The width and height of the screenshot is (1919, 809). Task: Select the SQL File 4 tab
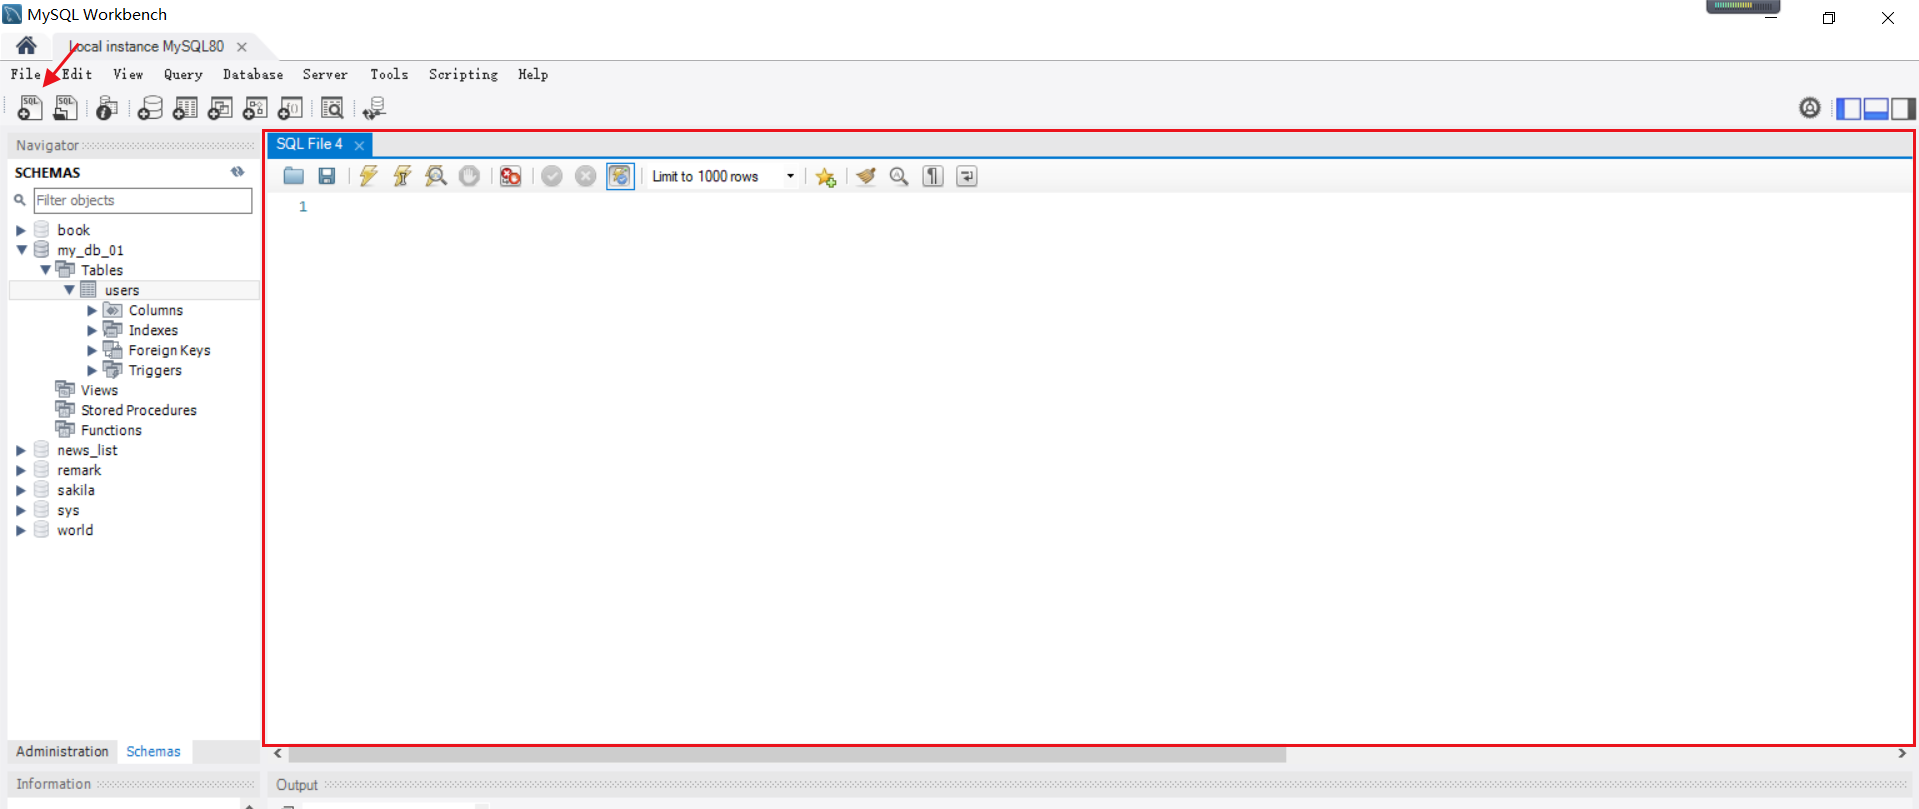pyautogui.click(x=309, y=144)
